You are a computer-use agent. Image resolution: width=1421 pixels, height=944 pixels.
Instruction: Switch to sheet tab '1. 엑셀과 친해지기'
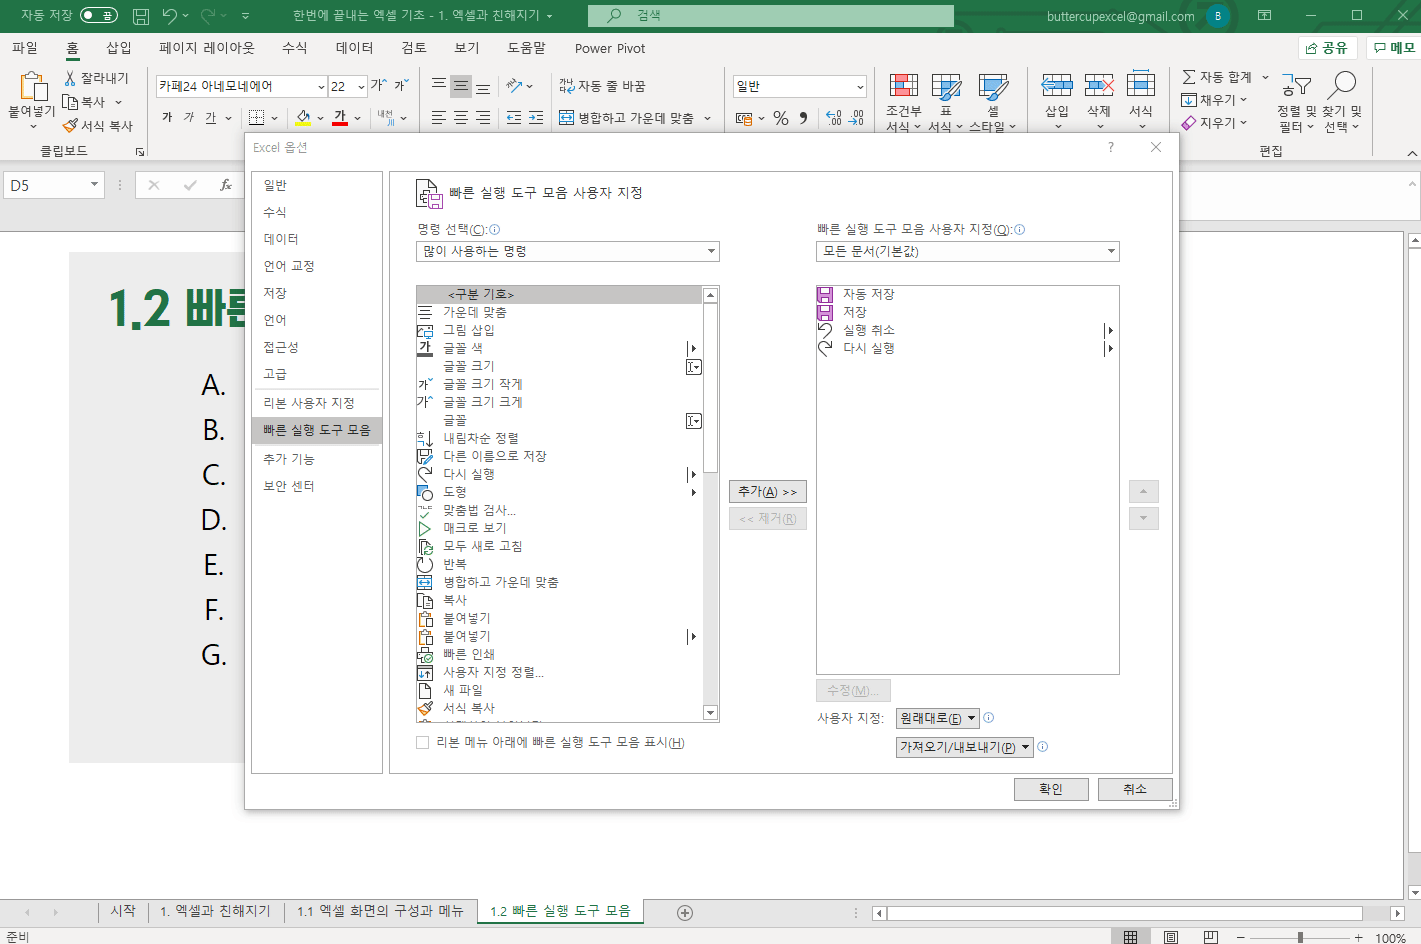(x=215, y=911)
